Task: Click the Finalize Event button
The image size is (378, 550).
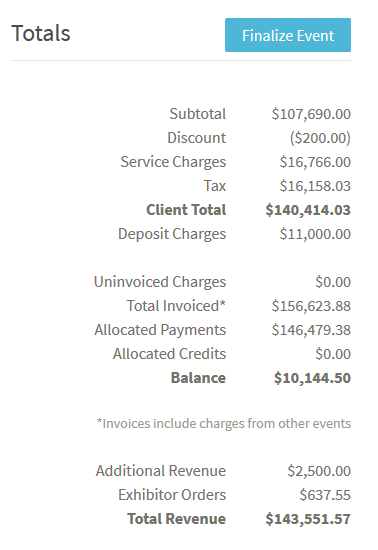Action: coord(288,35)
